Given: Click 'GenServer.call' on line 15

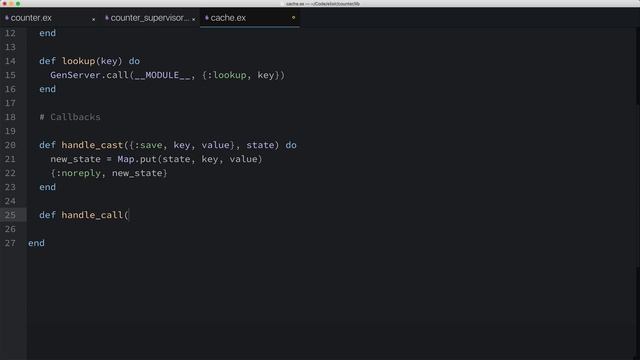Looking at the screenshot, I should pyautogui.click(x=89, y=75).
